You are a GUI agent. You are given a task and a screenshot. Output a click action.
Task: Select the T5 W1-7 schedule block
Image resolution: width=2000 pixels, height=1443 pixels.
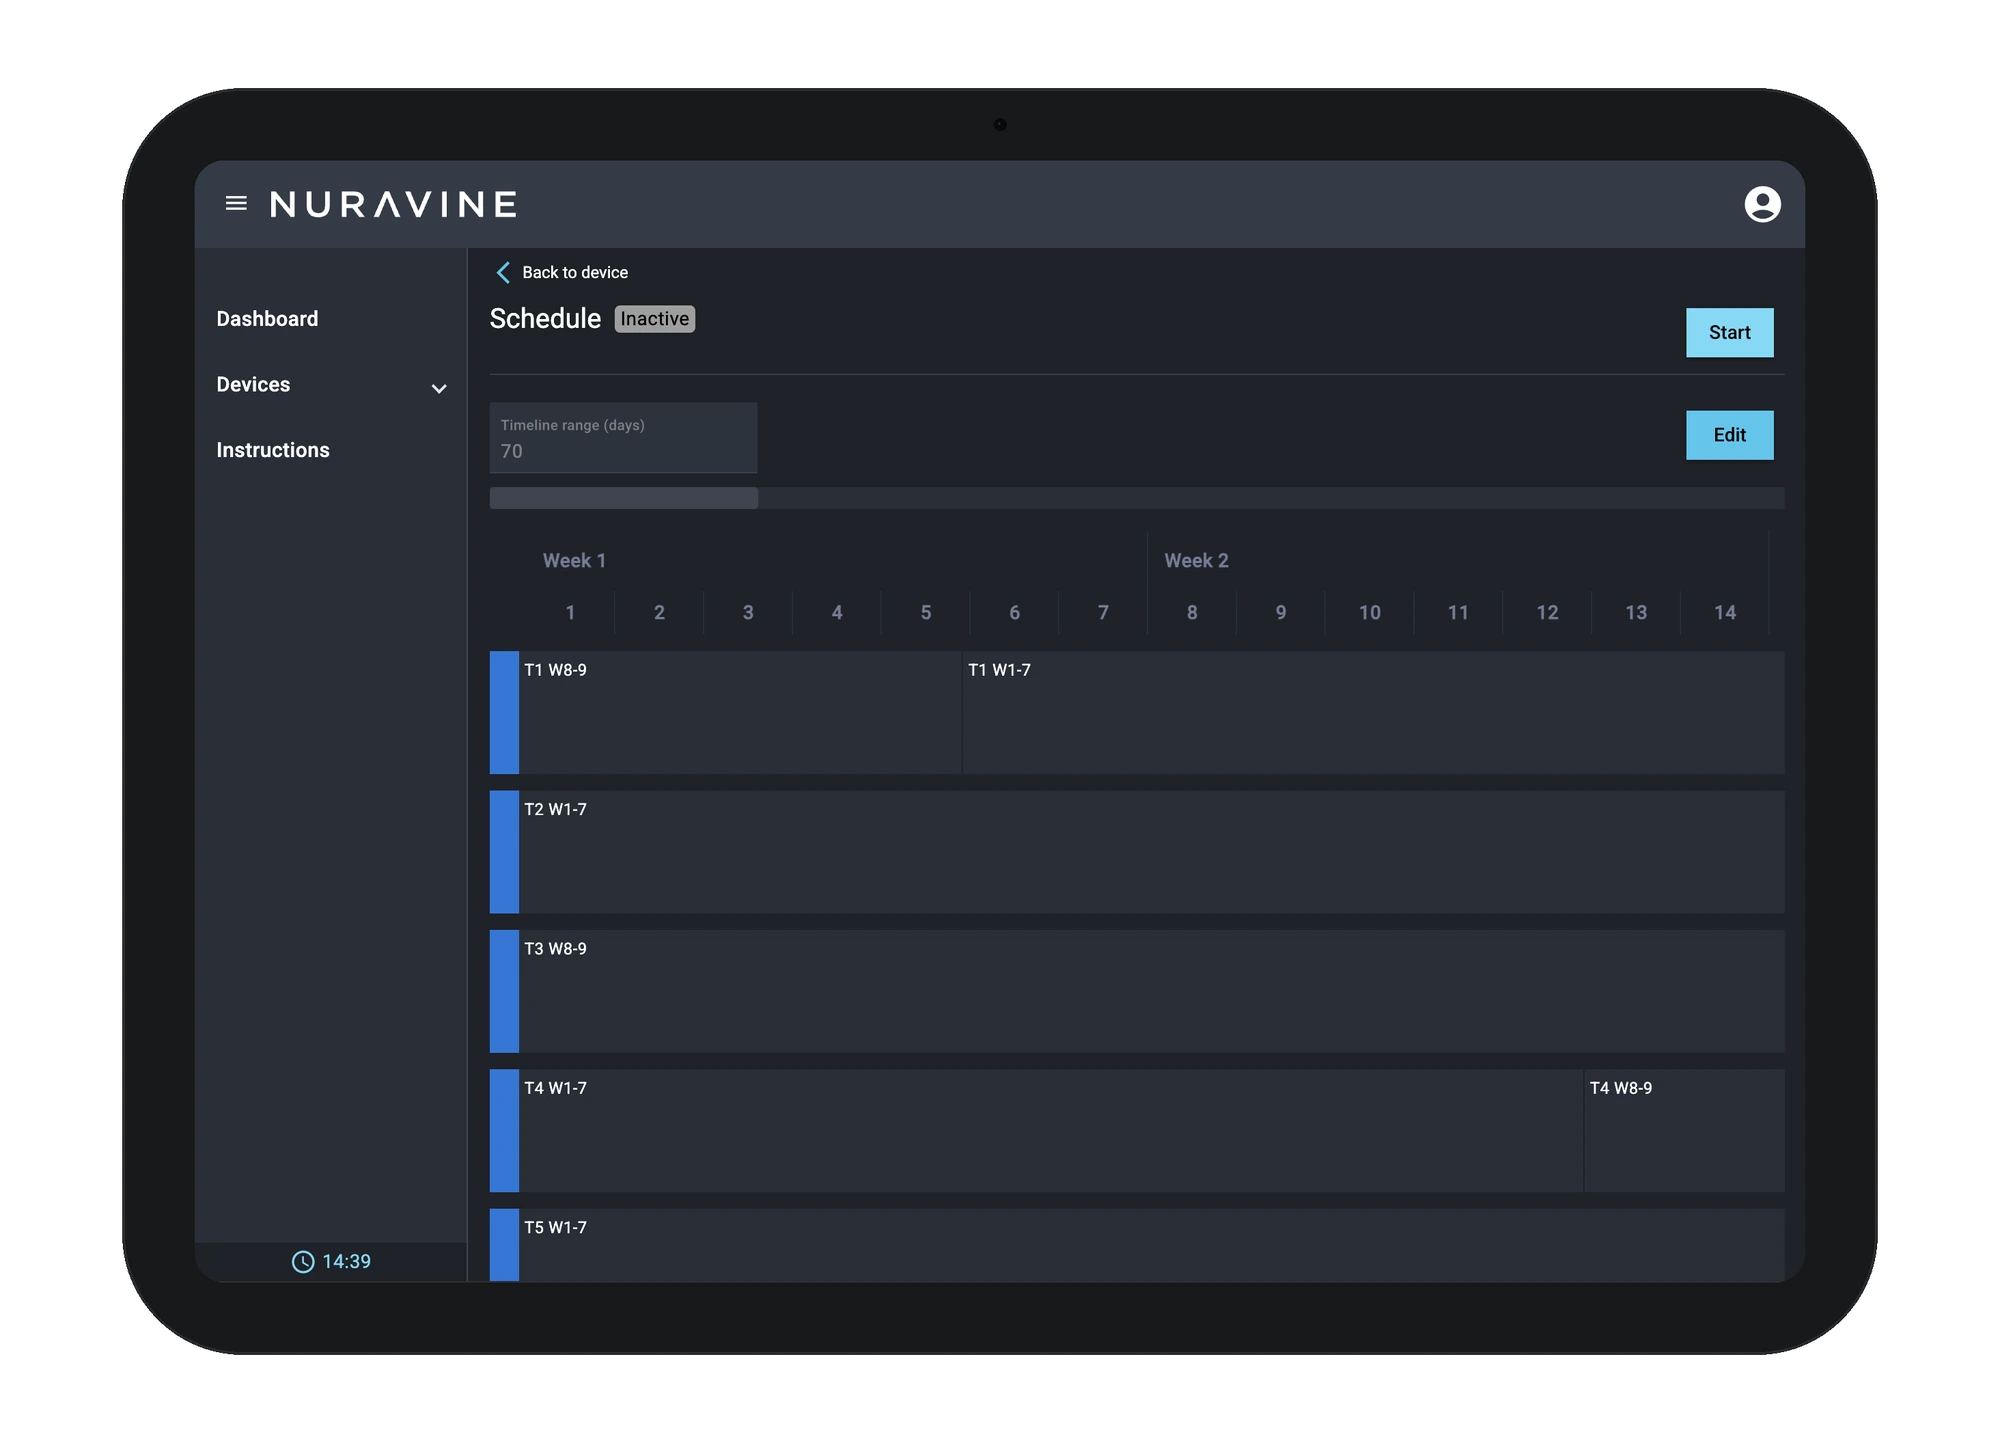[1151, 1245]
